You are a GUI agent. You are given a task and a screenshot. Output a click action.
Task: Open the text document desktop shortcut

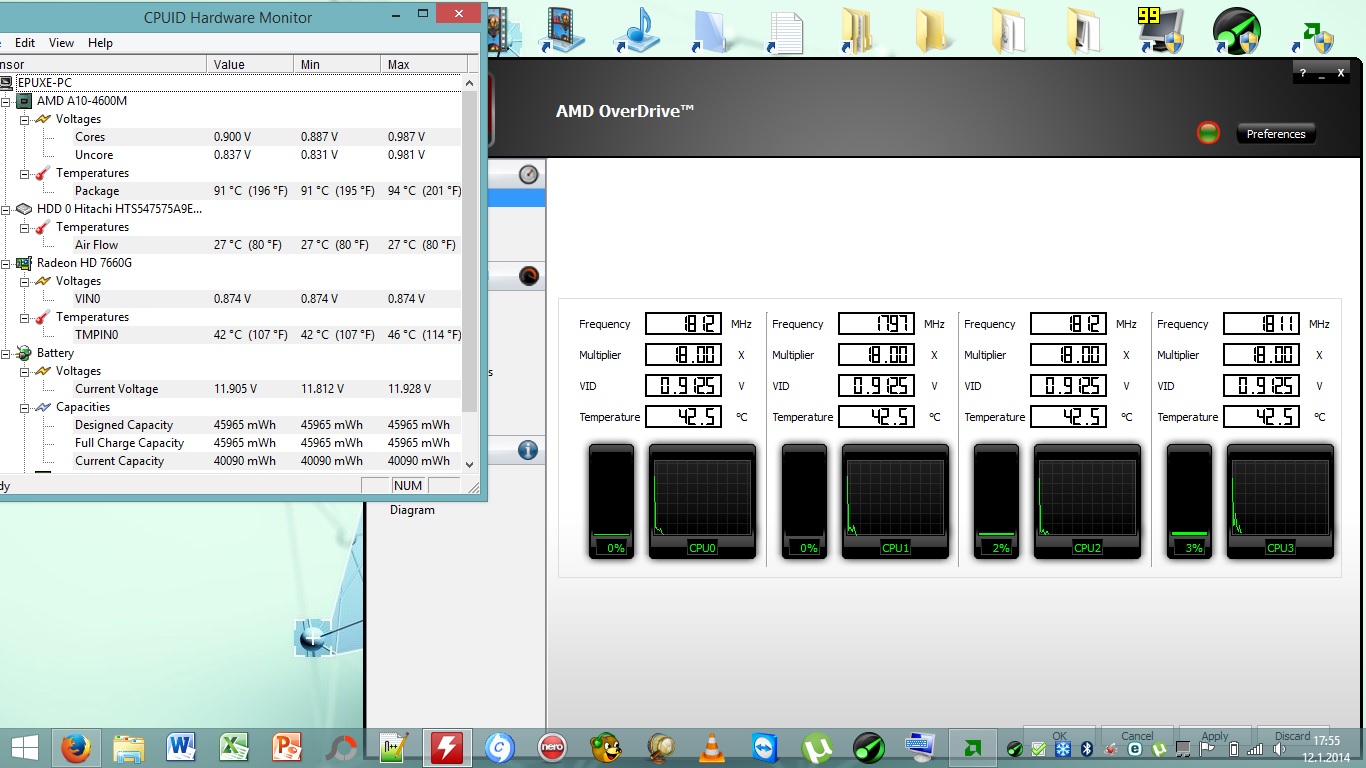[786, 32]
